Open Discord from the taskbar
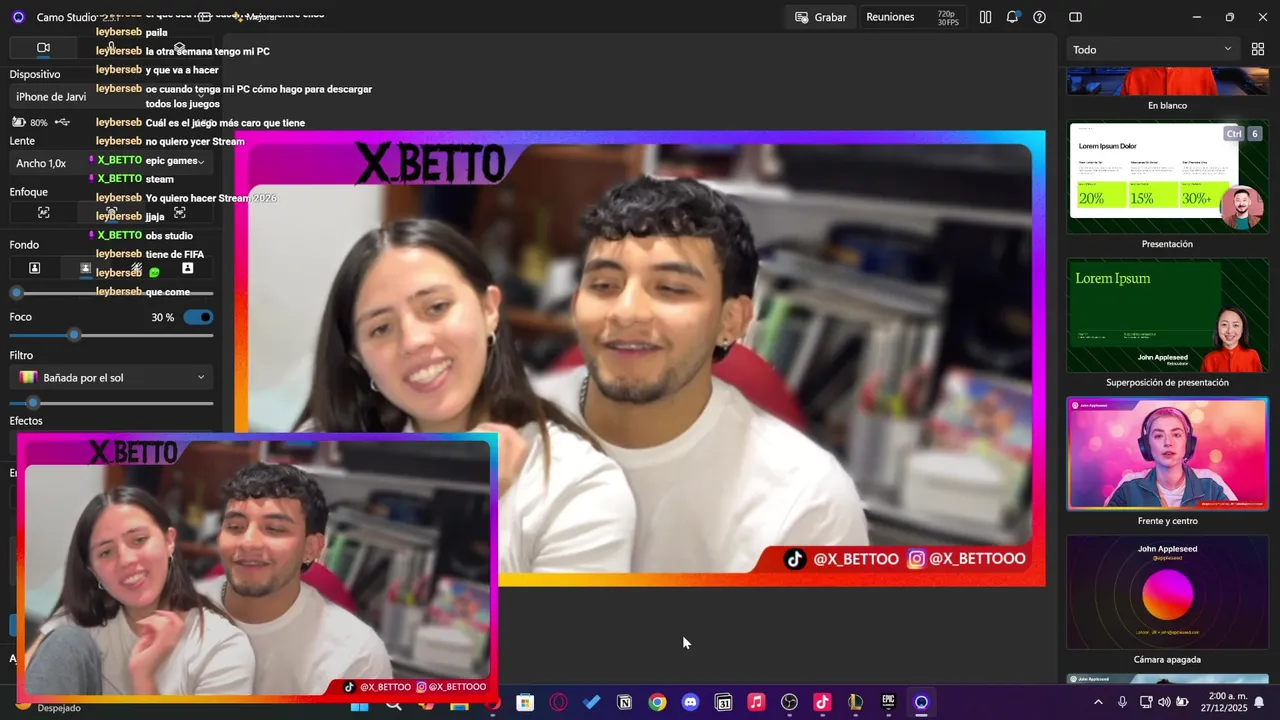Screen dimensions: 1280x720 [690, 702]
